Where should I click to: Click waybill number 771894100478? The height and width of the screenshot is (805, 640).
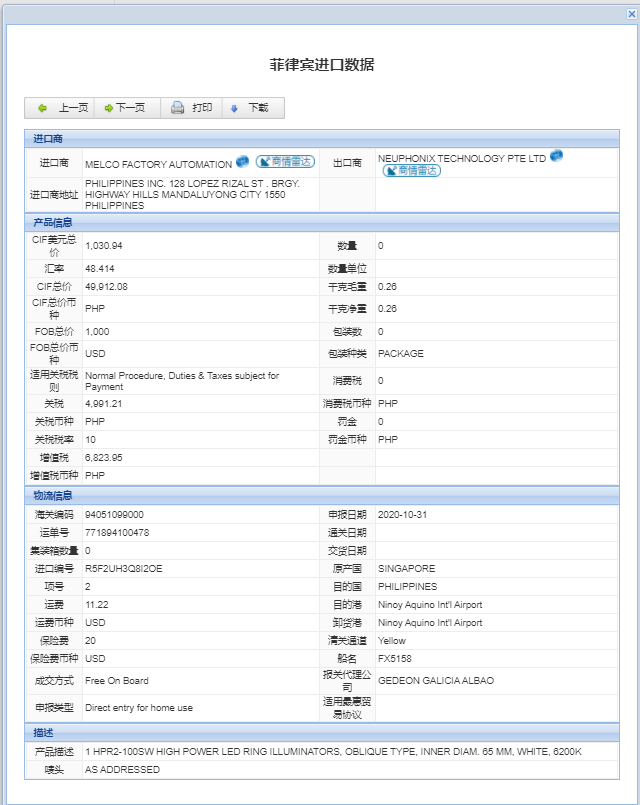(x=117, y=532)
